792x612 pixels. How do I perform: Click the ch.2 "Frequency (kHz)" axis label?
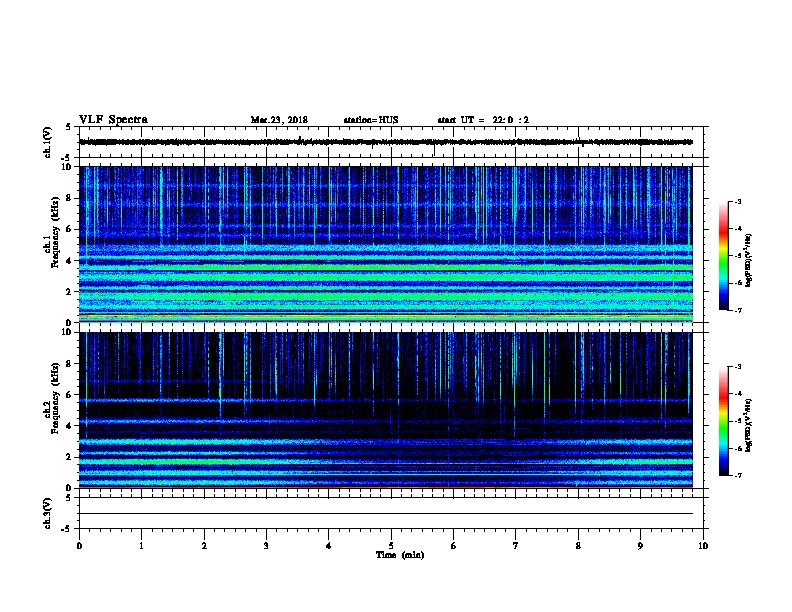tap(55, 398)
